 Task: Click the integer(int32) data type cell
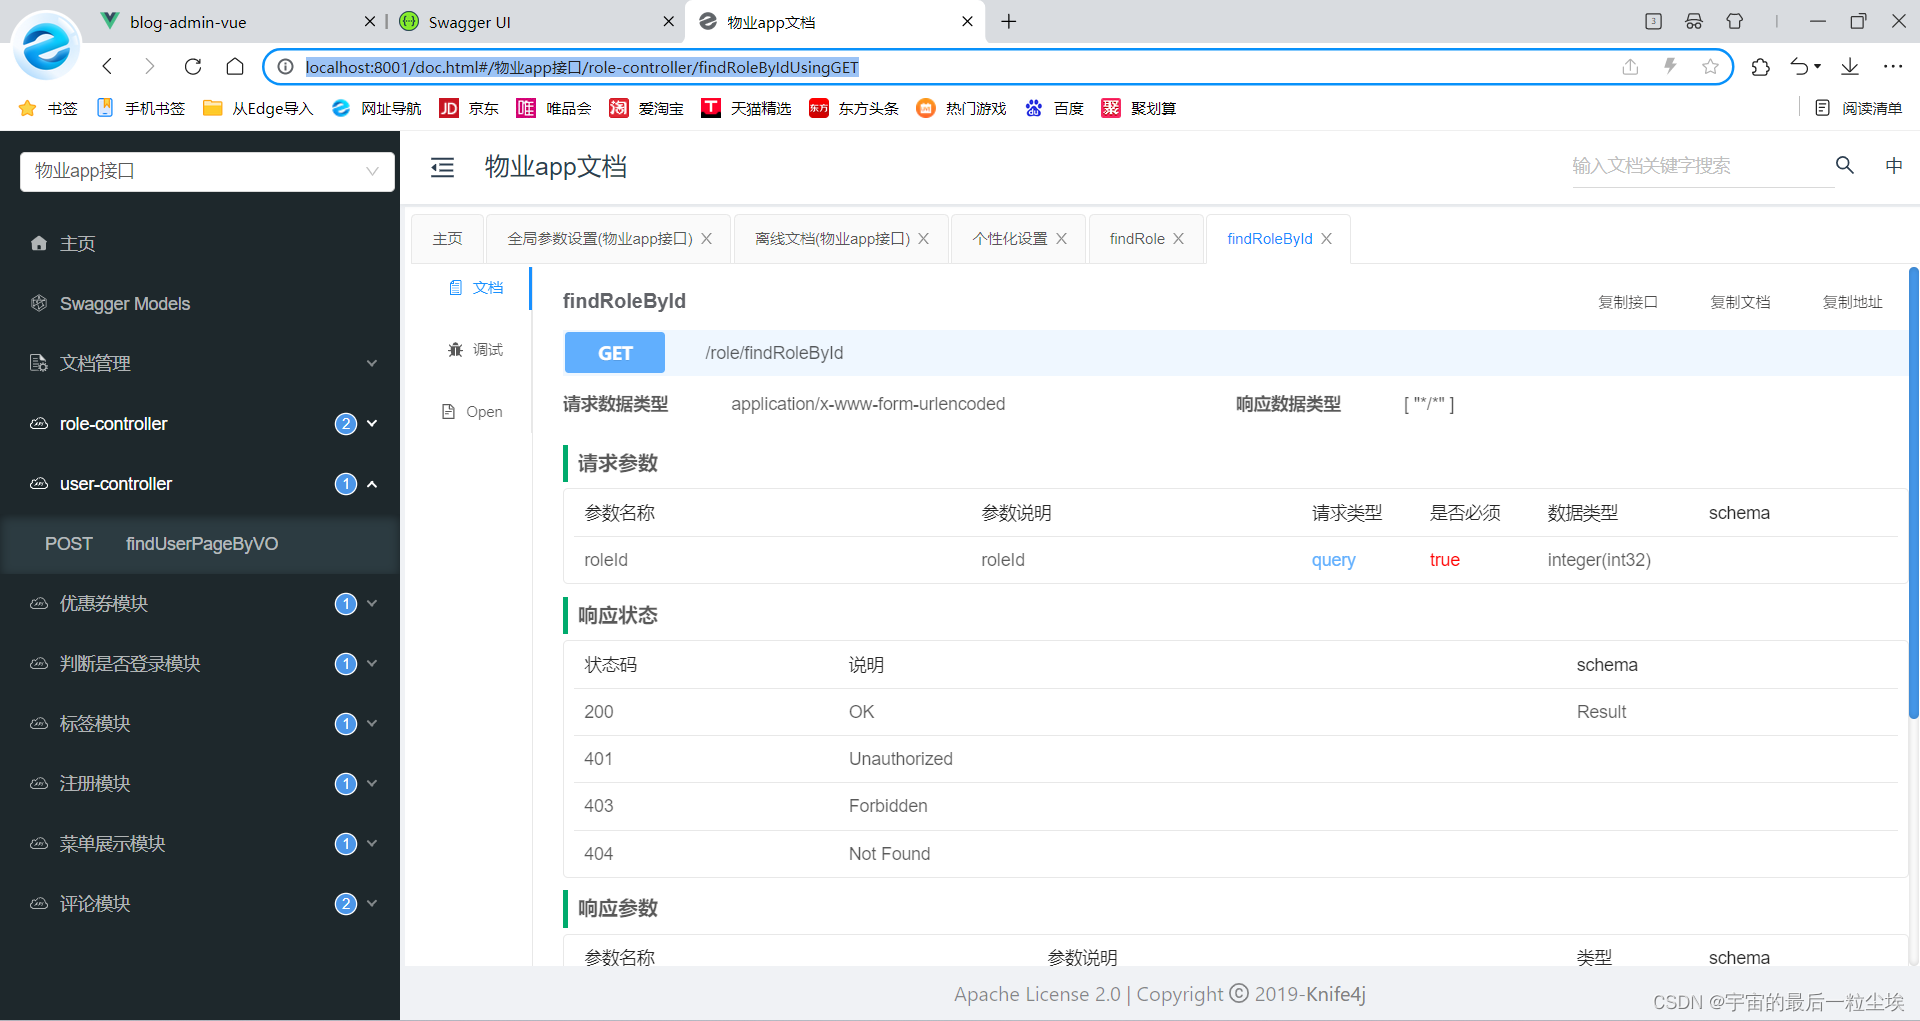pos(1599,560)
